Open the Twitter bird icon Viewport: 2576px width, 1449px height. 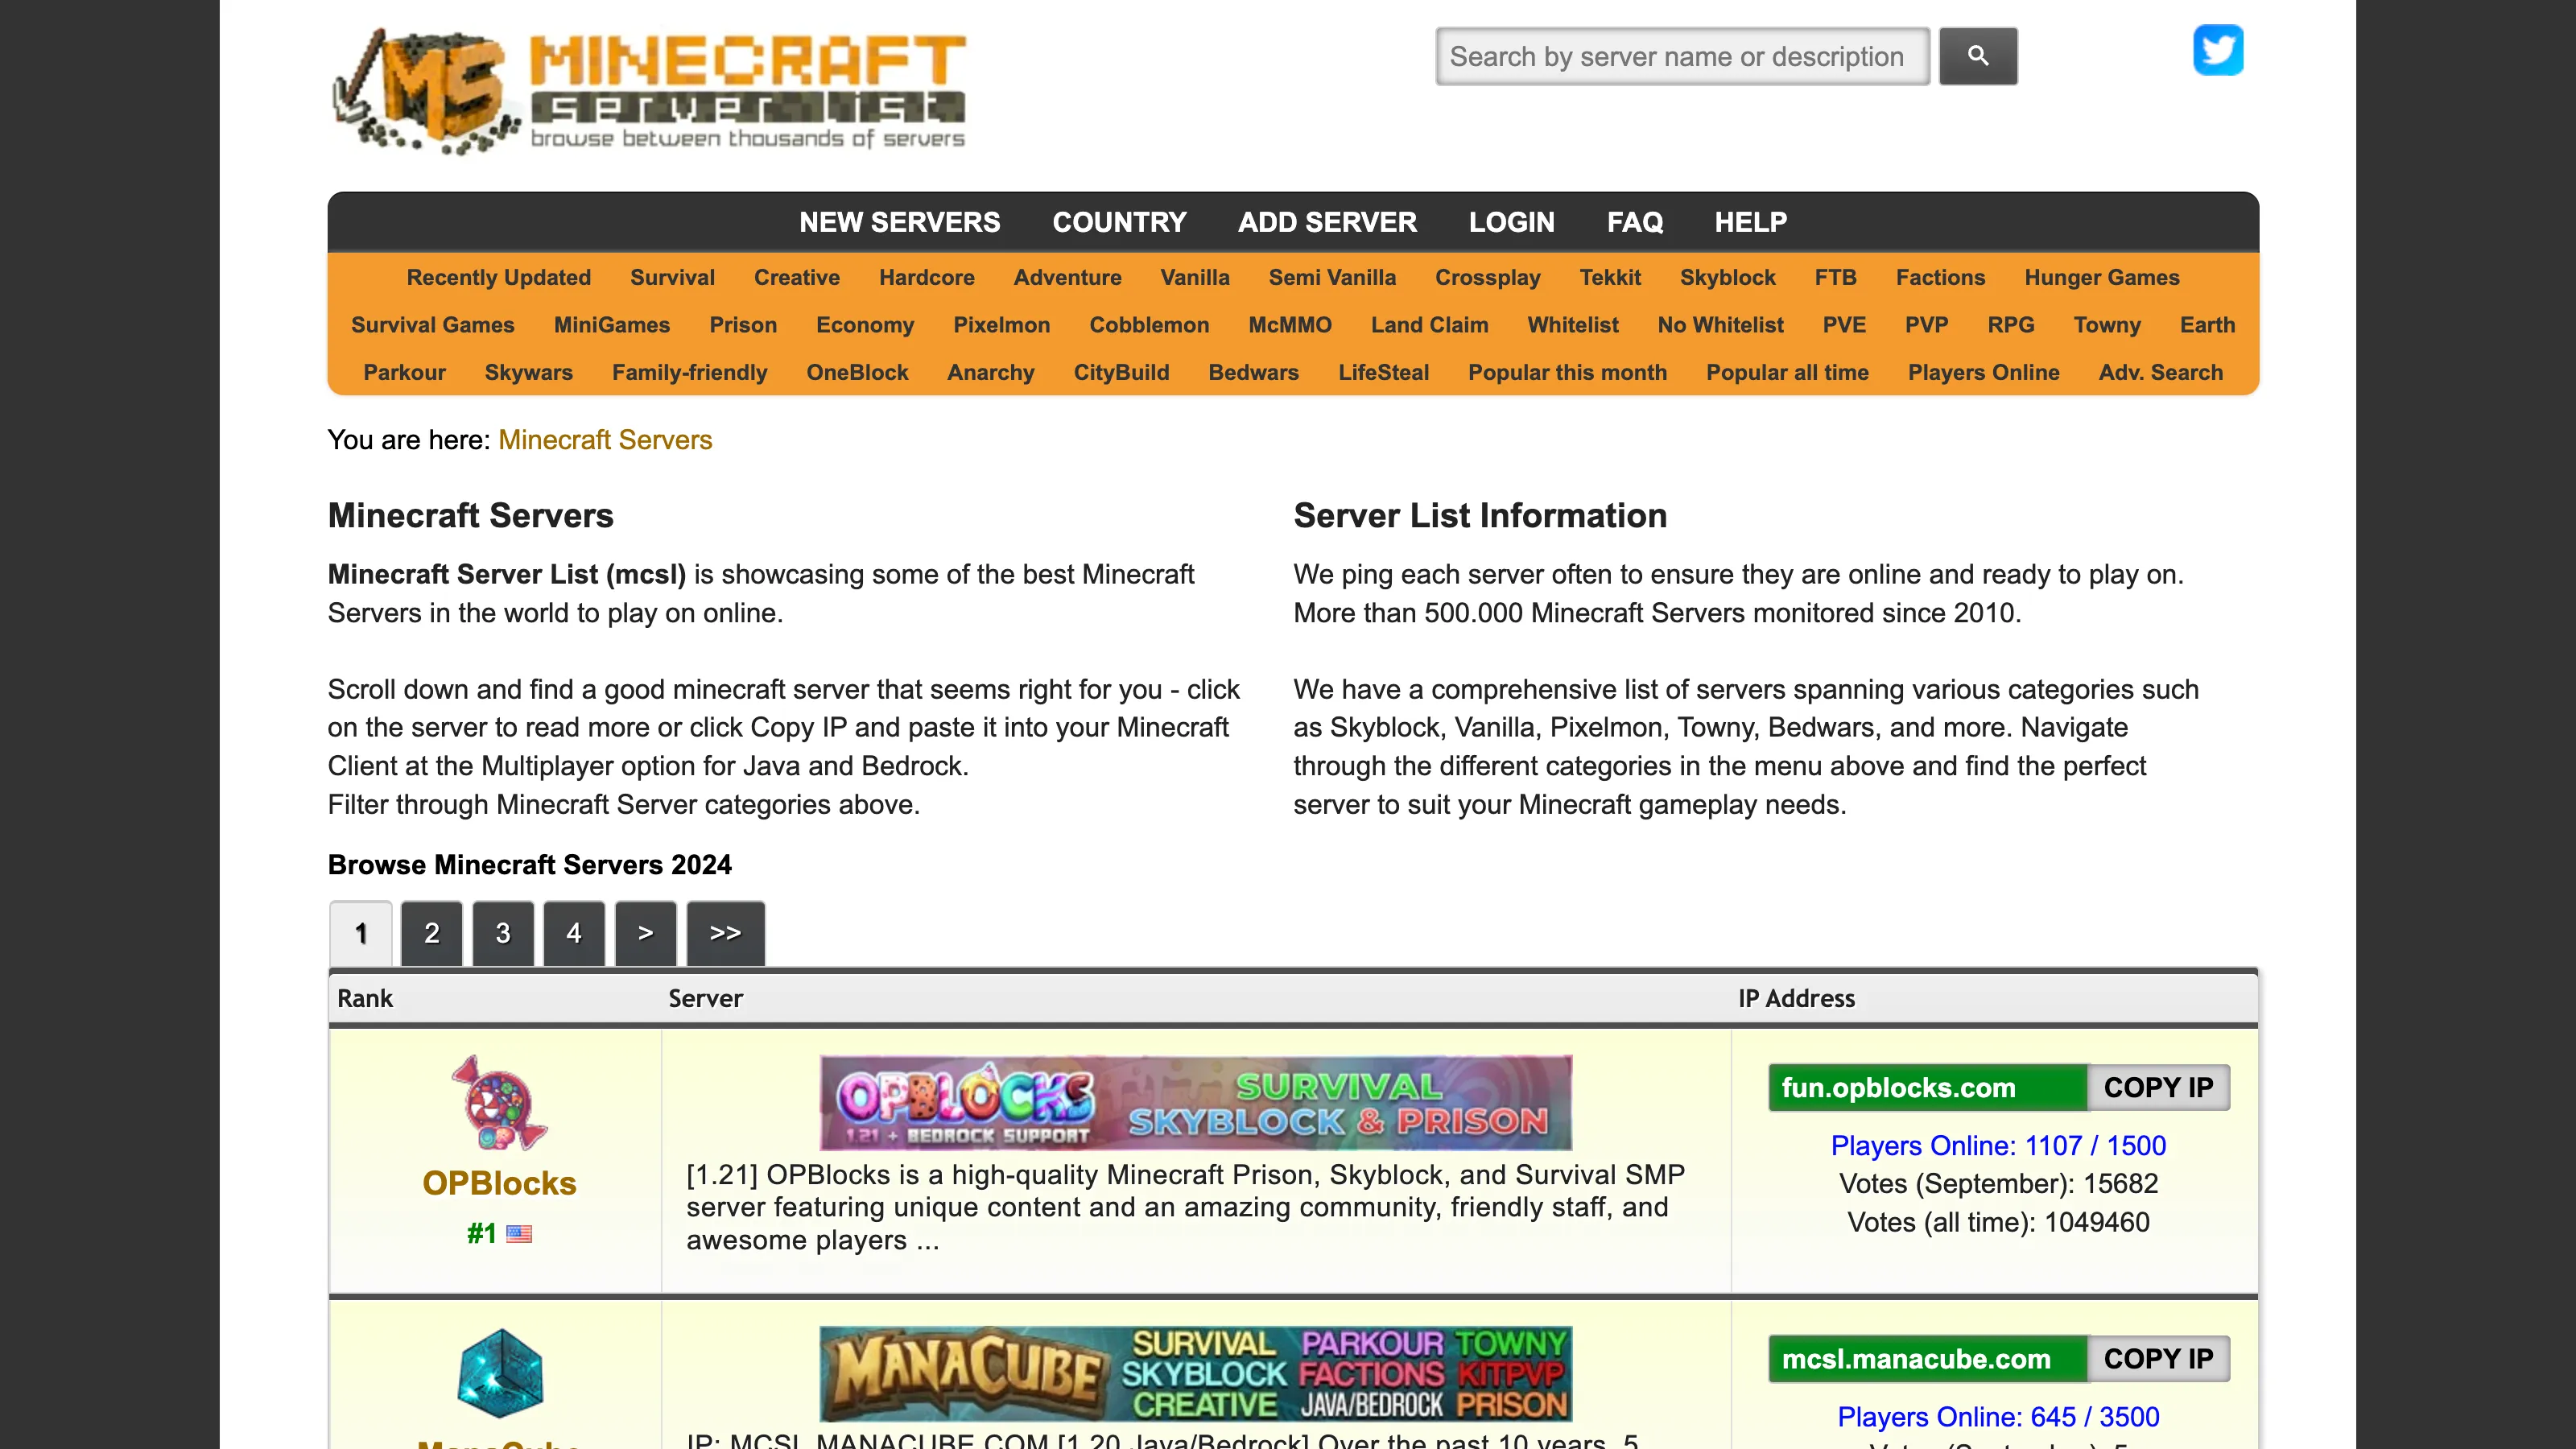[2218, 50]
